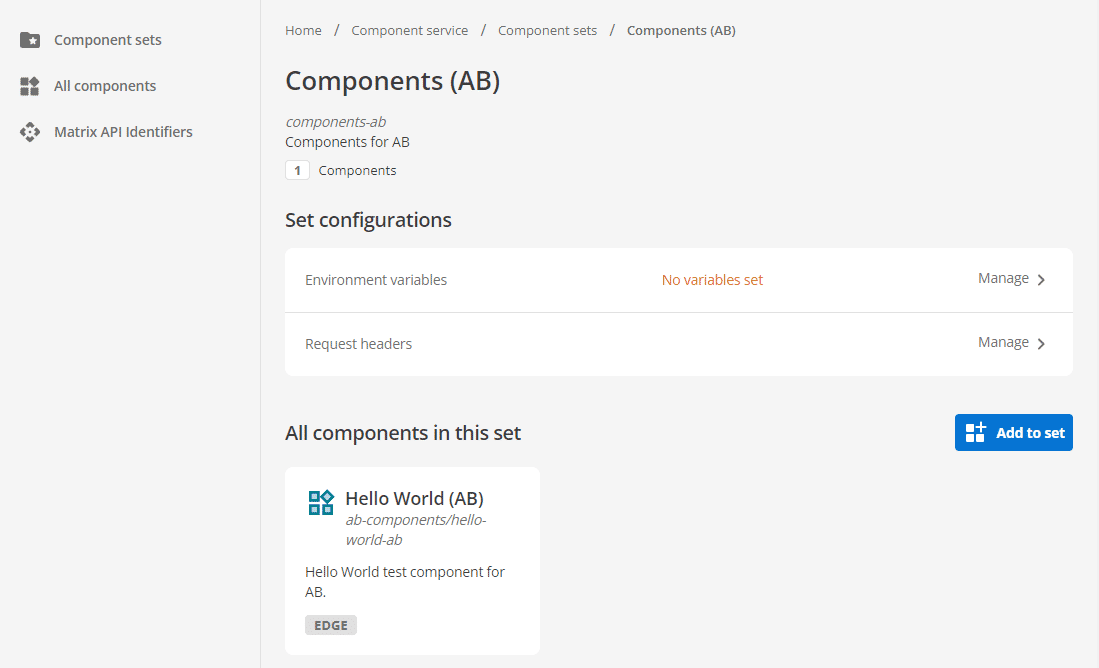Select the All components grid icon
The height and width of the screenshot is (668, 1099).
(x=29, y=86)
